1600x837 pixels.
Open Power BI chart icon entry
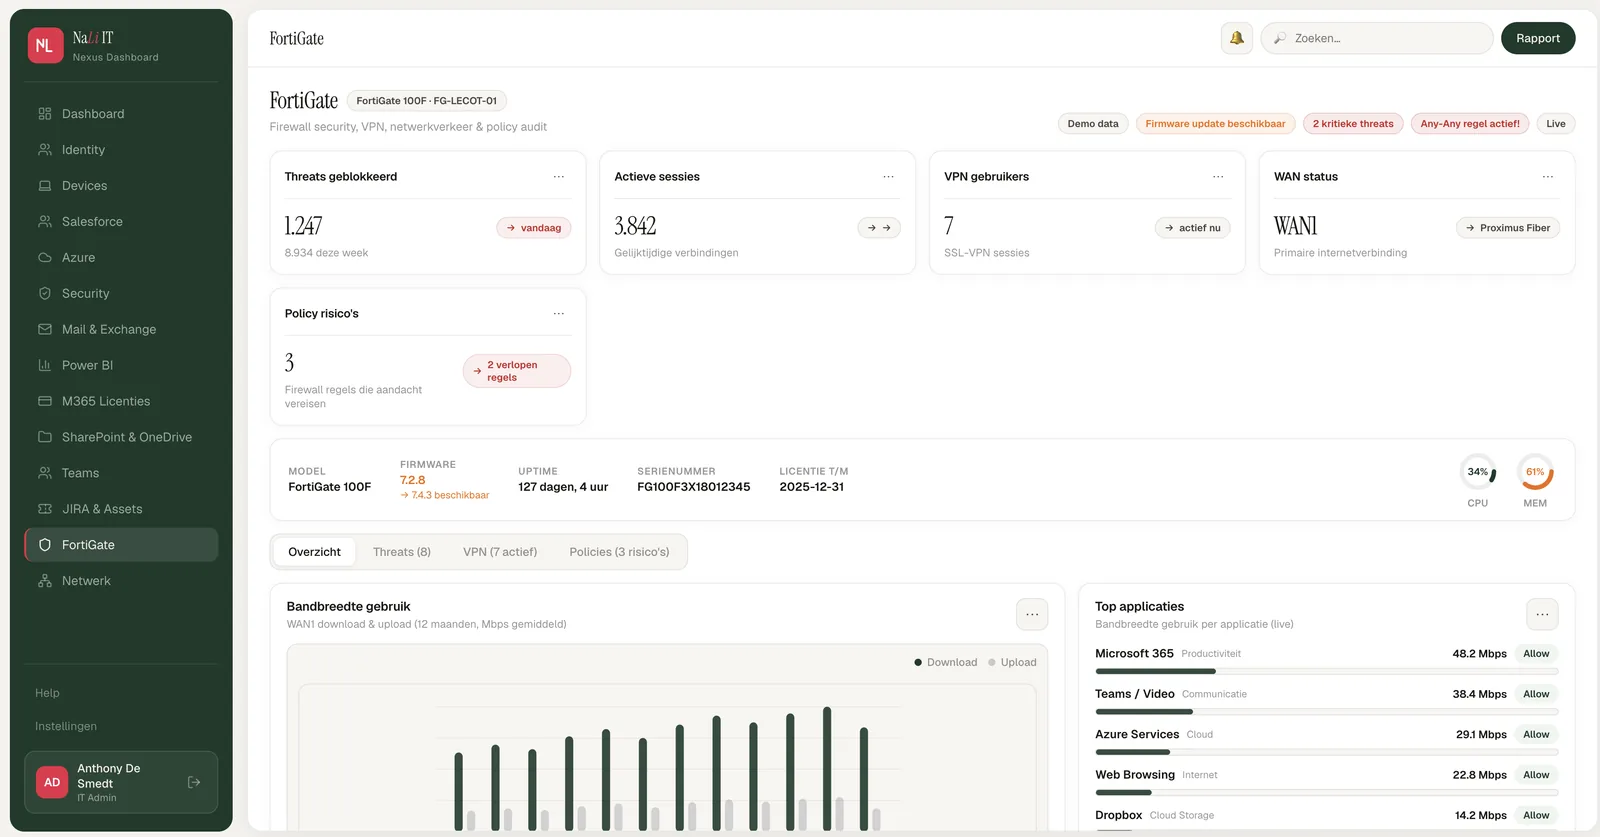pos(45,365)
